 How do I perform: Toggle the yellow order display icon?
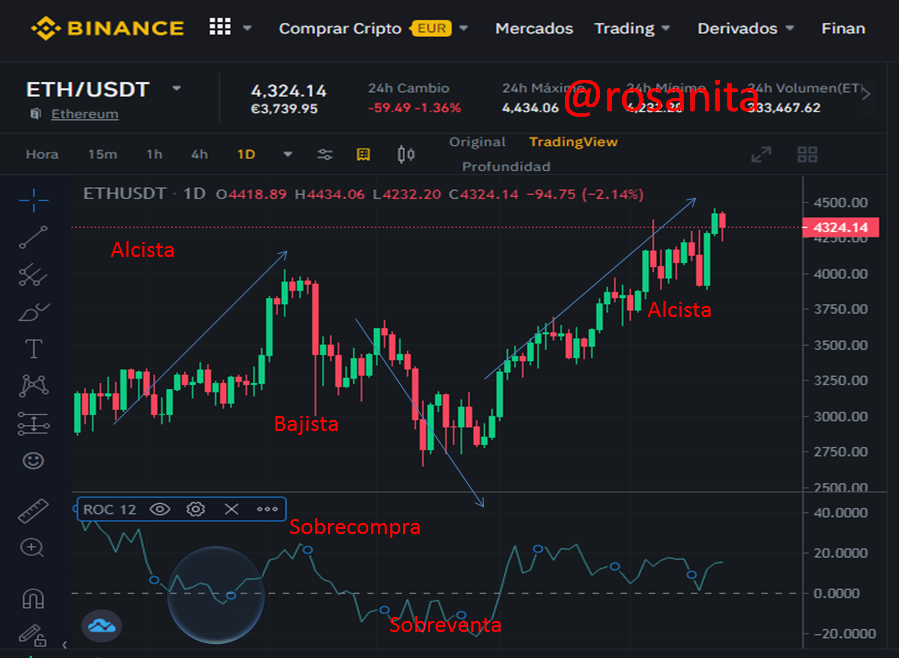(363, 154)
